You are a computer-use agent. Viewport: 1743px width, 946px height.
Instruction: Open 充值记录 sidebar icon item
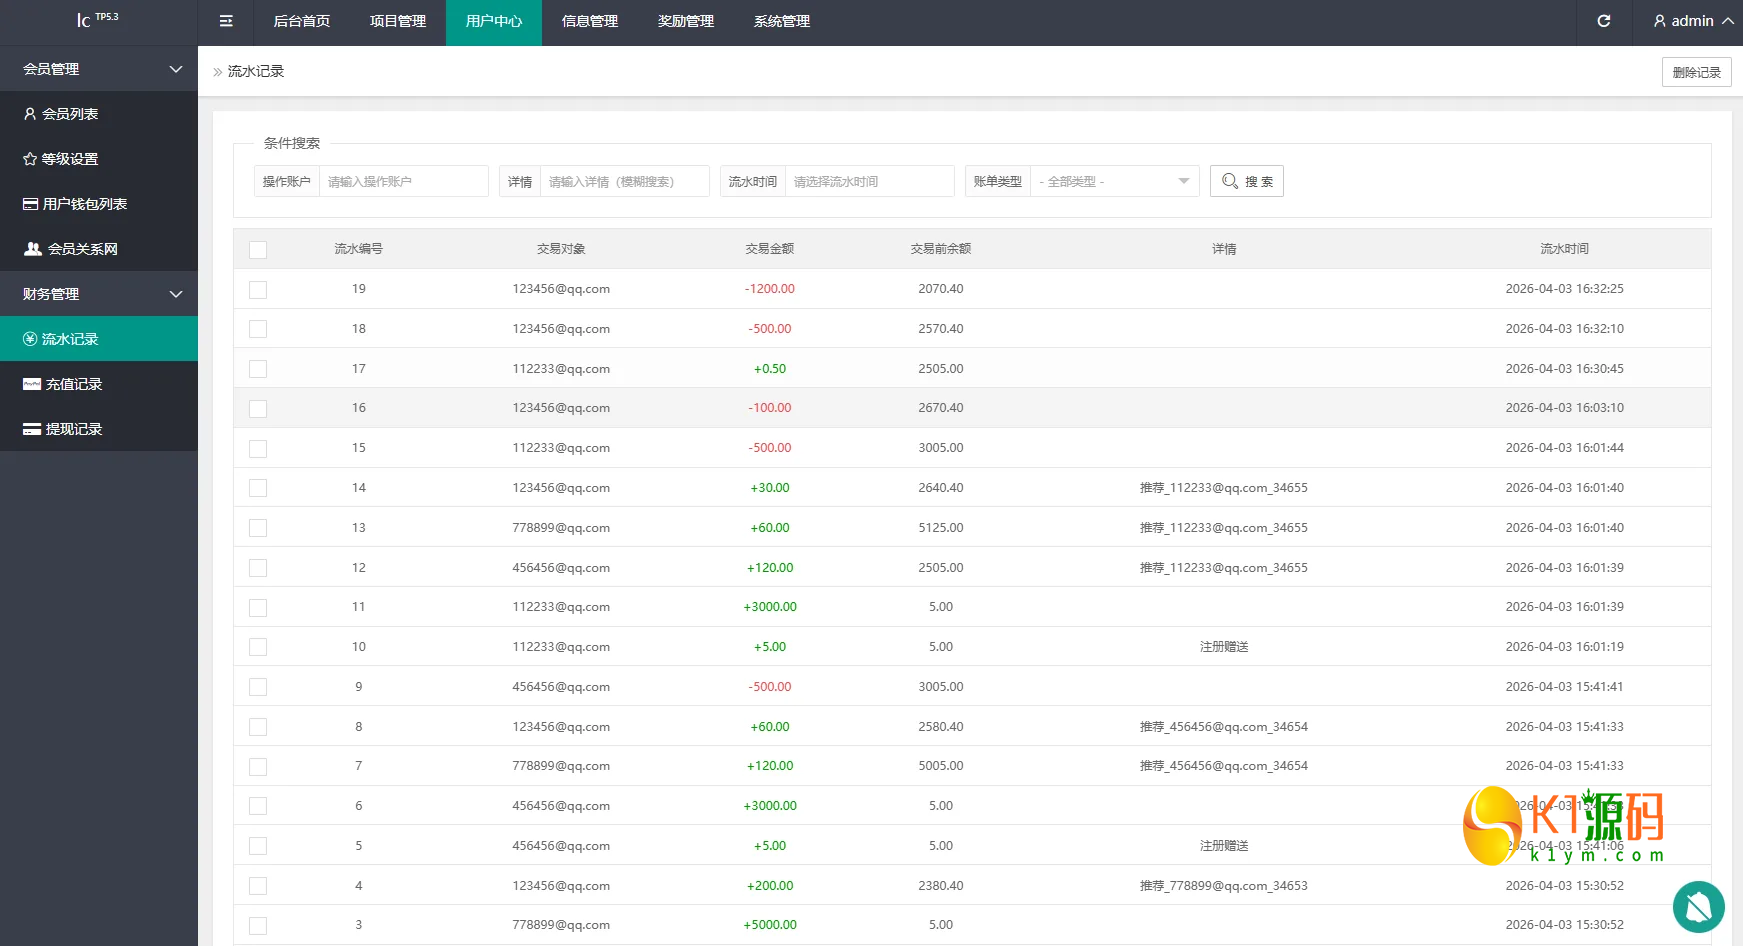(x=32, y=384)
